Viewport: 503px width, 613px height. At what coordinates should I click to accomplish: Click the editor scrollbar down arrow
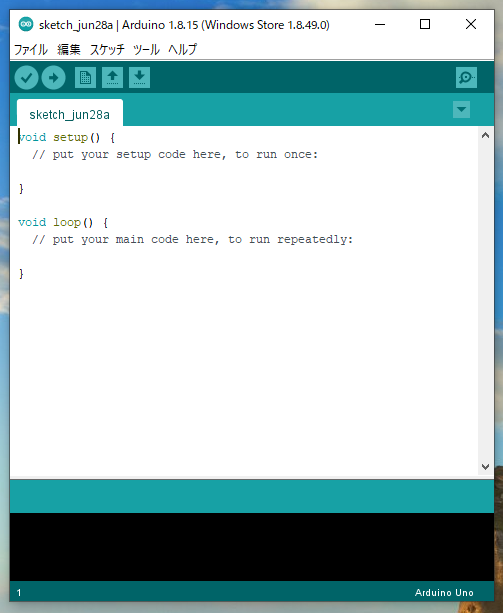pyautogui.click(x=485, y=466)
